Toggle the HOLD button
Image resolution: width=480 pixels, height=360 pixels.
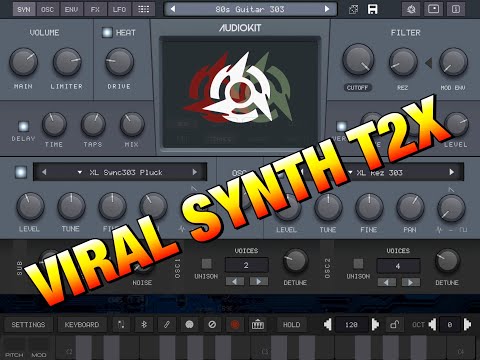pos(291,324)
